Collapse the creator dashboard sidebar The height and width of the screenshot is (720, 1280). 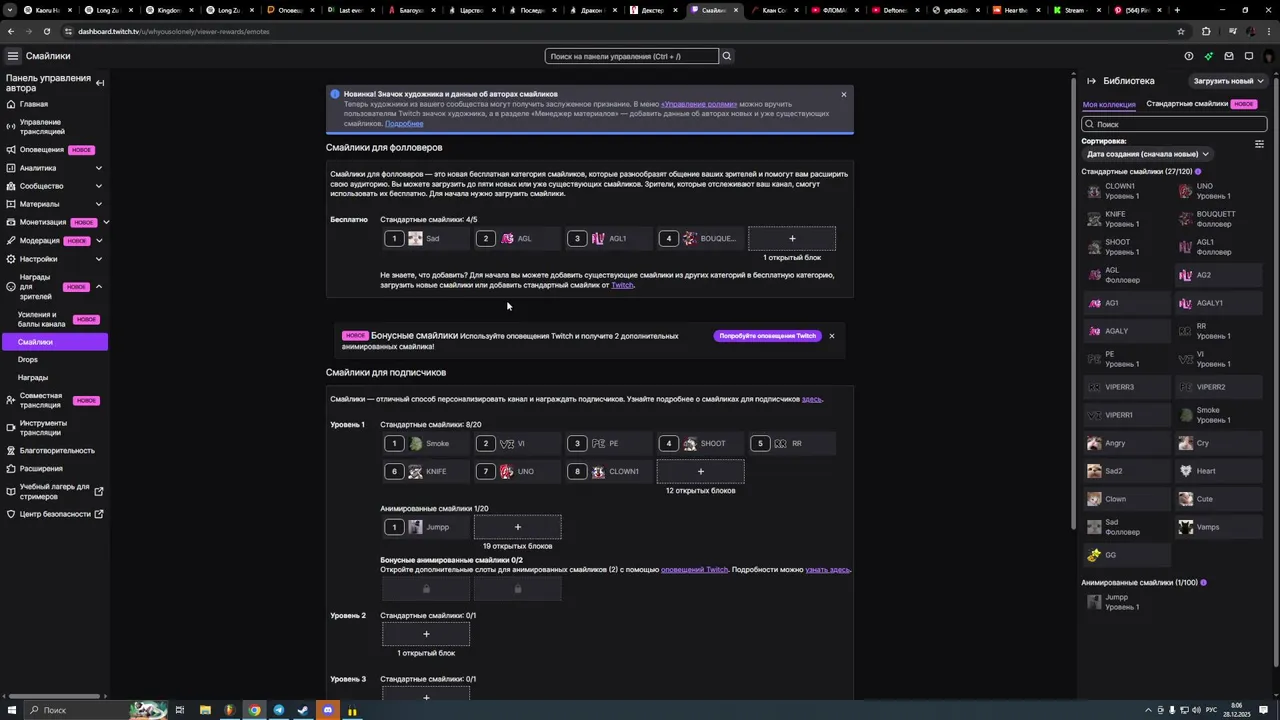[x=100, y=83]
